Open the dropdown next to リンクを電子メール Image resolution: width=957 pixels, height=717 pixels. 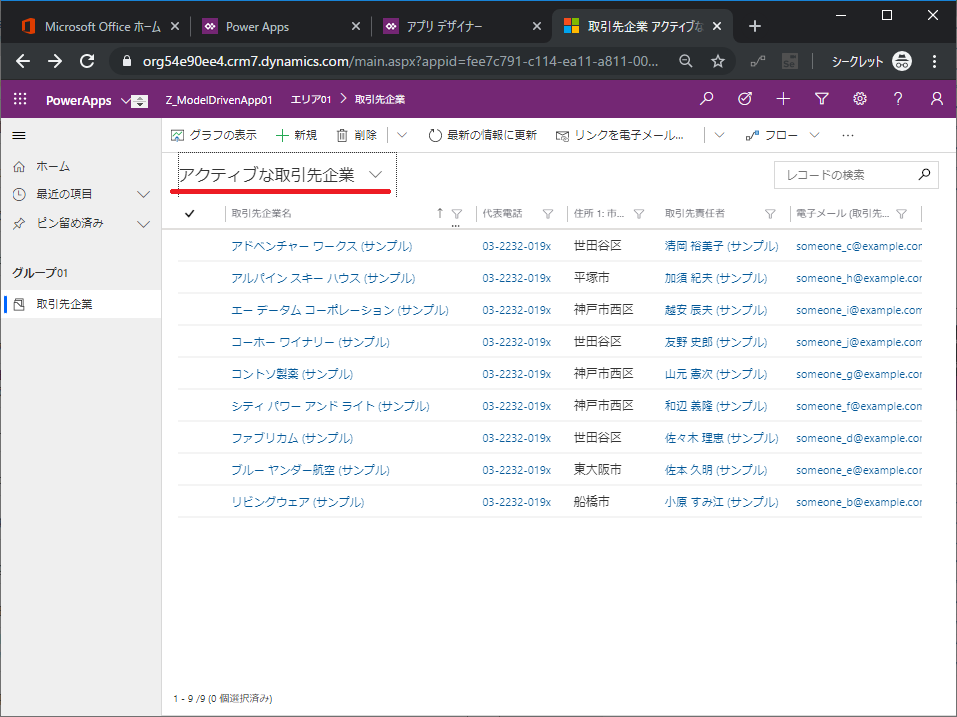719,135
